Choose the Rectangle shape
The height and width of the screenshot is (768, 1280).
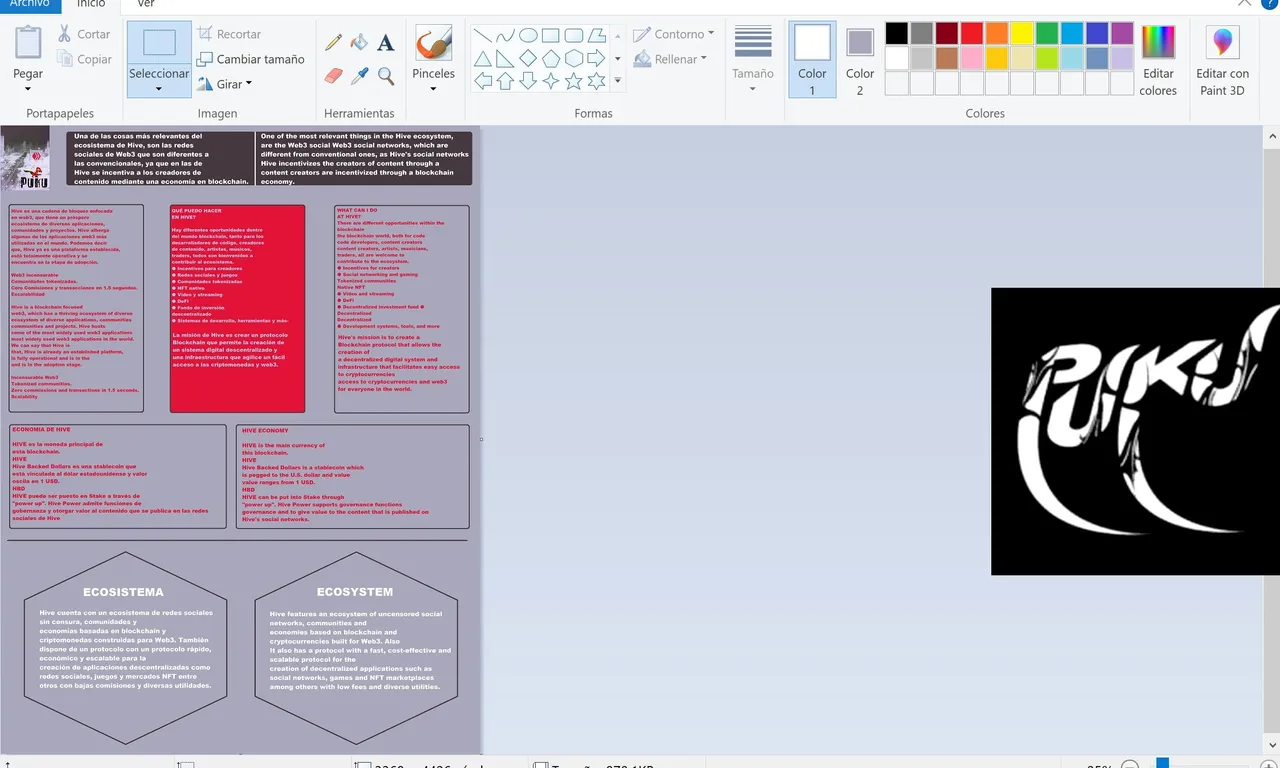pos(551,35)
